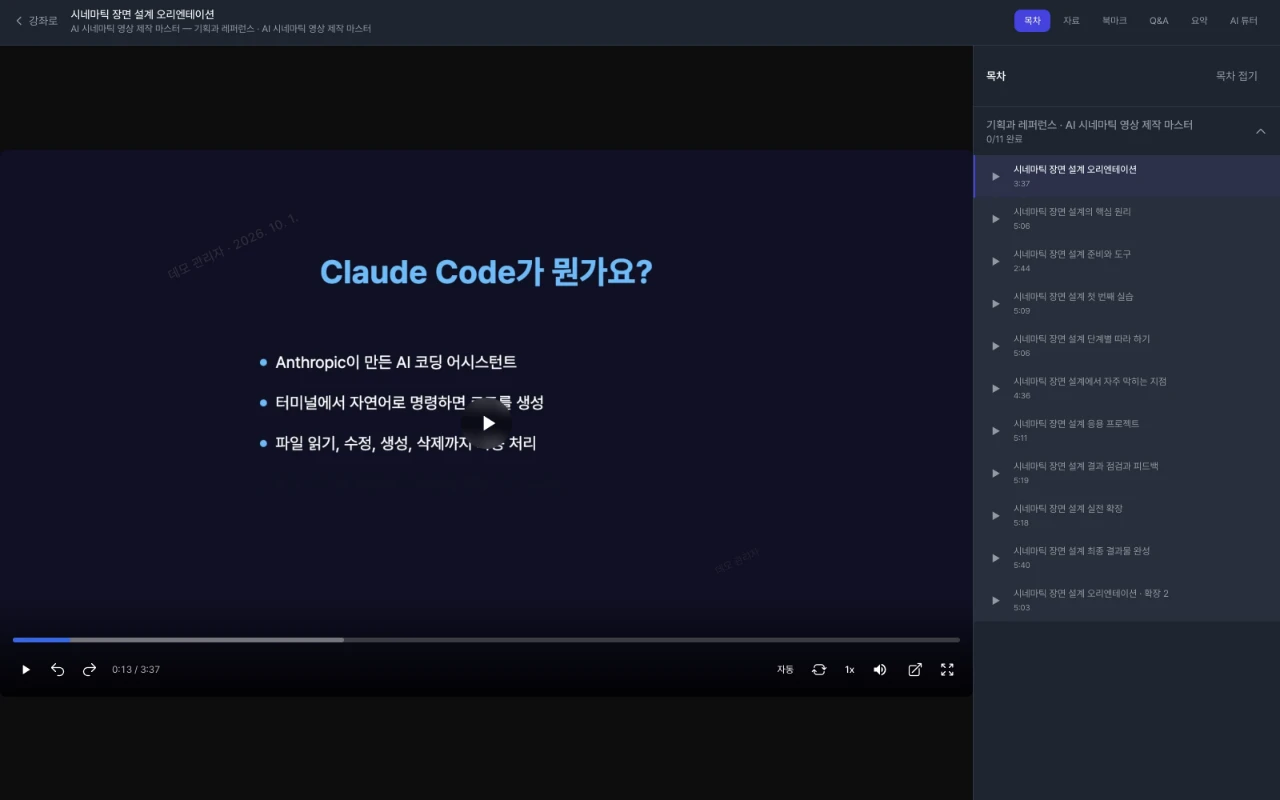This screenshot has height=800, width=1280.
Task: Rewind using the skip-back arrow icon
Action: point(58,670)
